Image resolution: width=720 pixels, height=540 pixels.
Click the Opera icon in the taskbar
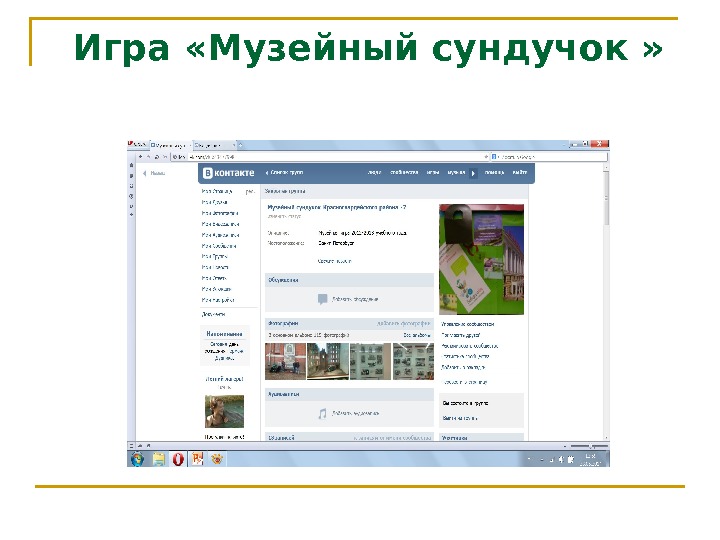pos(178,459)
